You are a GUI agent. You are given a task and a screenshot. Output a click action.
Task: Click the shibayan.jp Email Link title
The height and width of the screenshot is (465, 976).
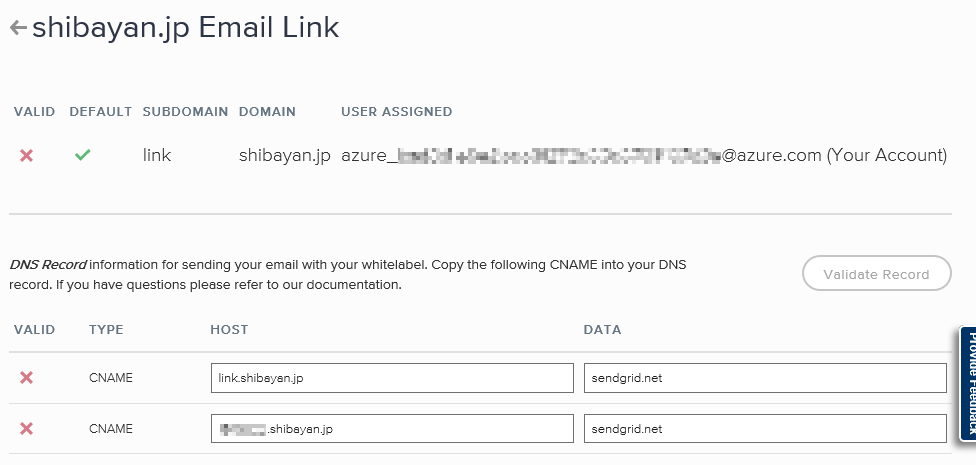185,28
